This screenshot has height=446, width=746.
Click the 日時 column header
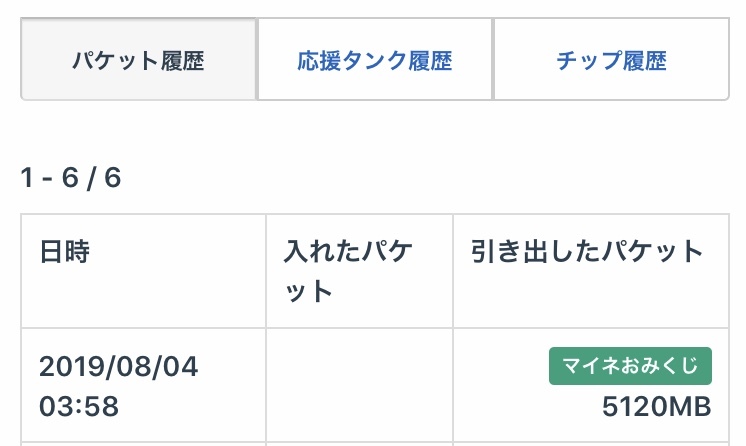point(65,251)
